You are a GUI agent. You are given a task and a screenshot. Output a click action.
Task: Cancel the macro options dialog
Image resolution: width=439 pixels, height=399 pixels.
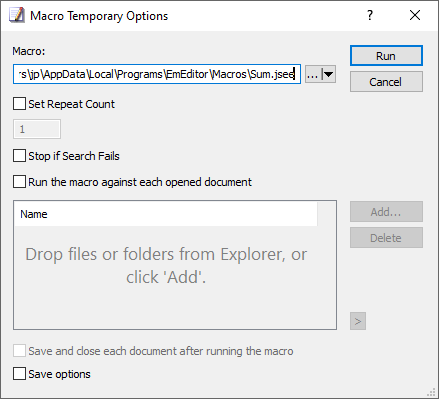[386, 82]
